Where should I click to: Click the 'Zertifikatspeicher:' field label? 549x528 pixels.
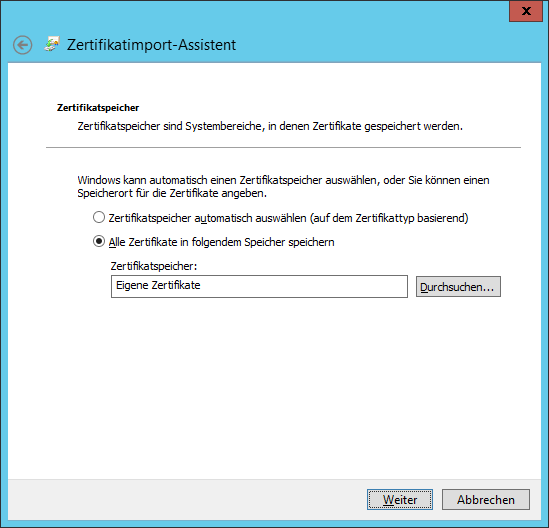tap(154, 266)
